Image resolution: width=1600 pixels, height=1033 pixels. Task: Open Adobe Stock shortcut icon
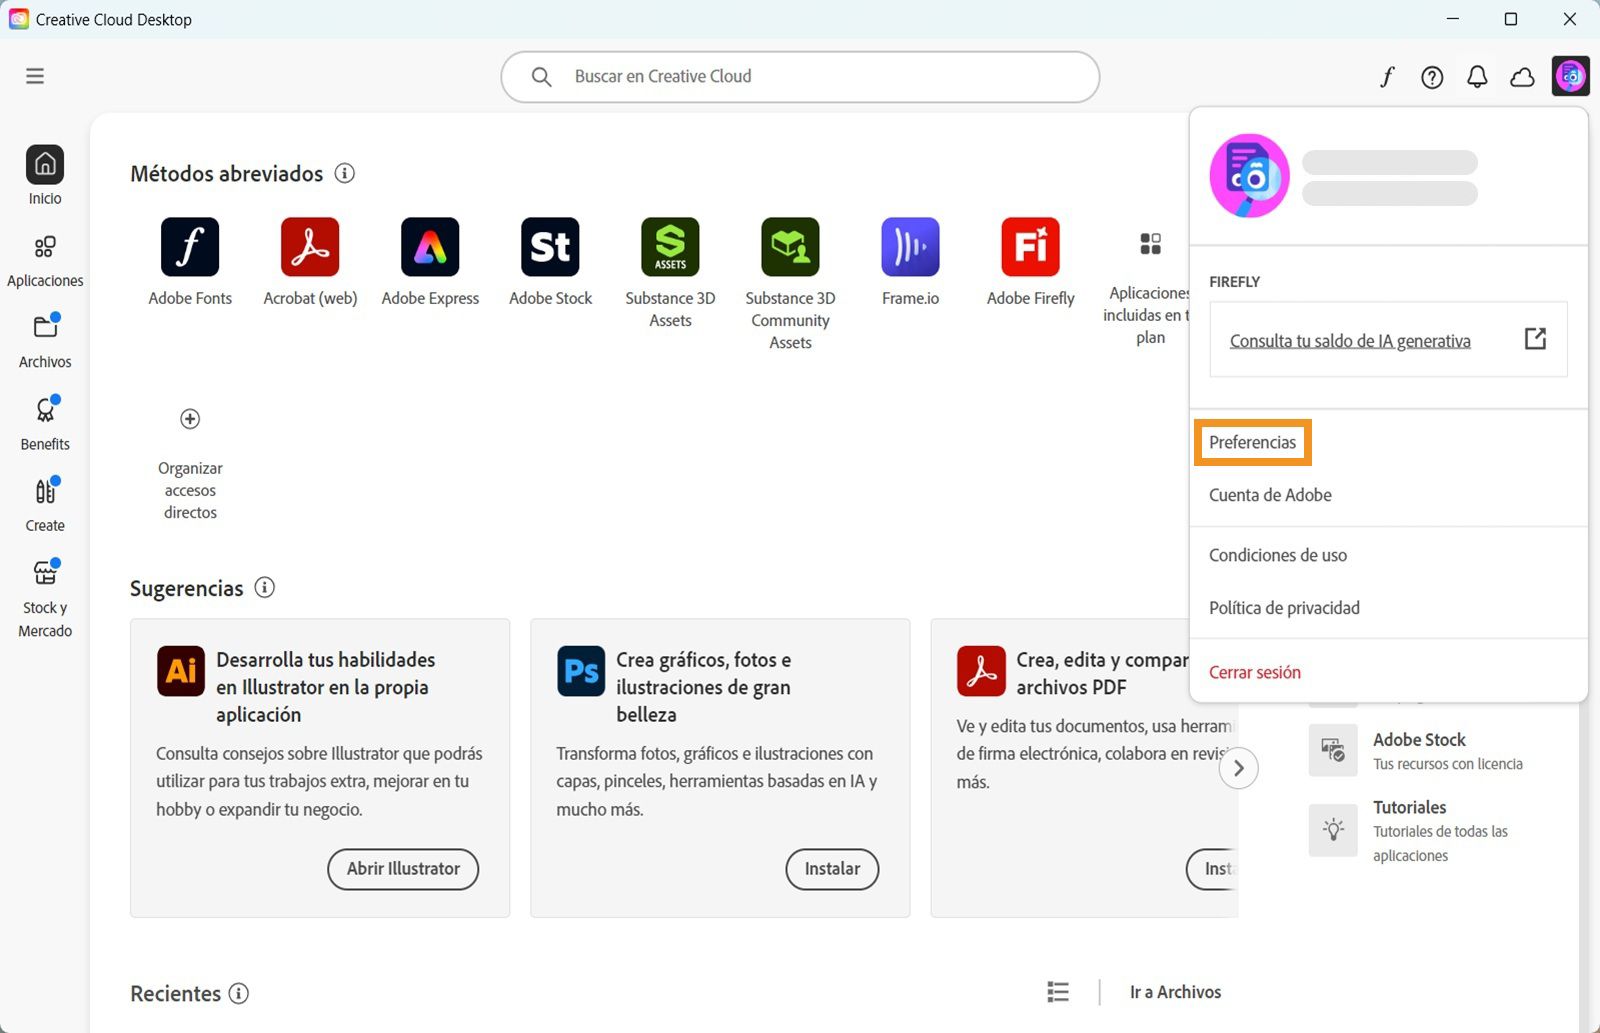(550, 246)
